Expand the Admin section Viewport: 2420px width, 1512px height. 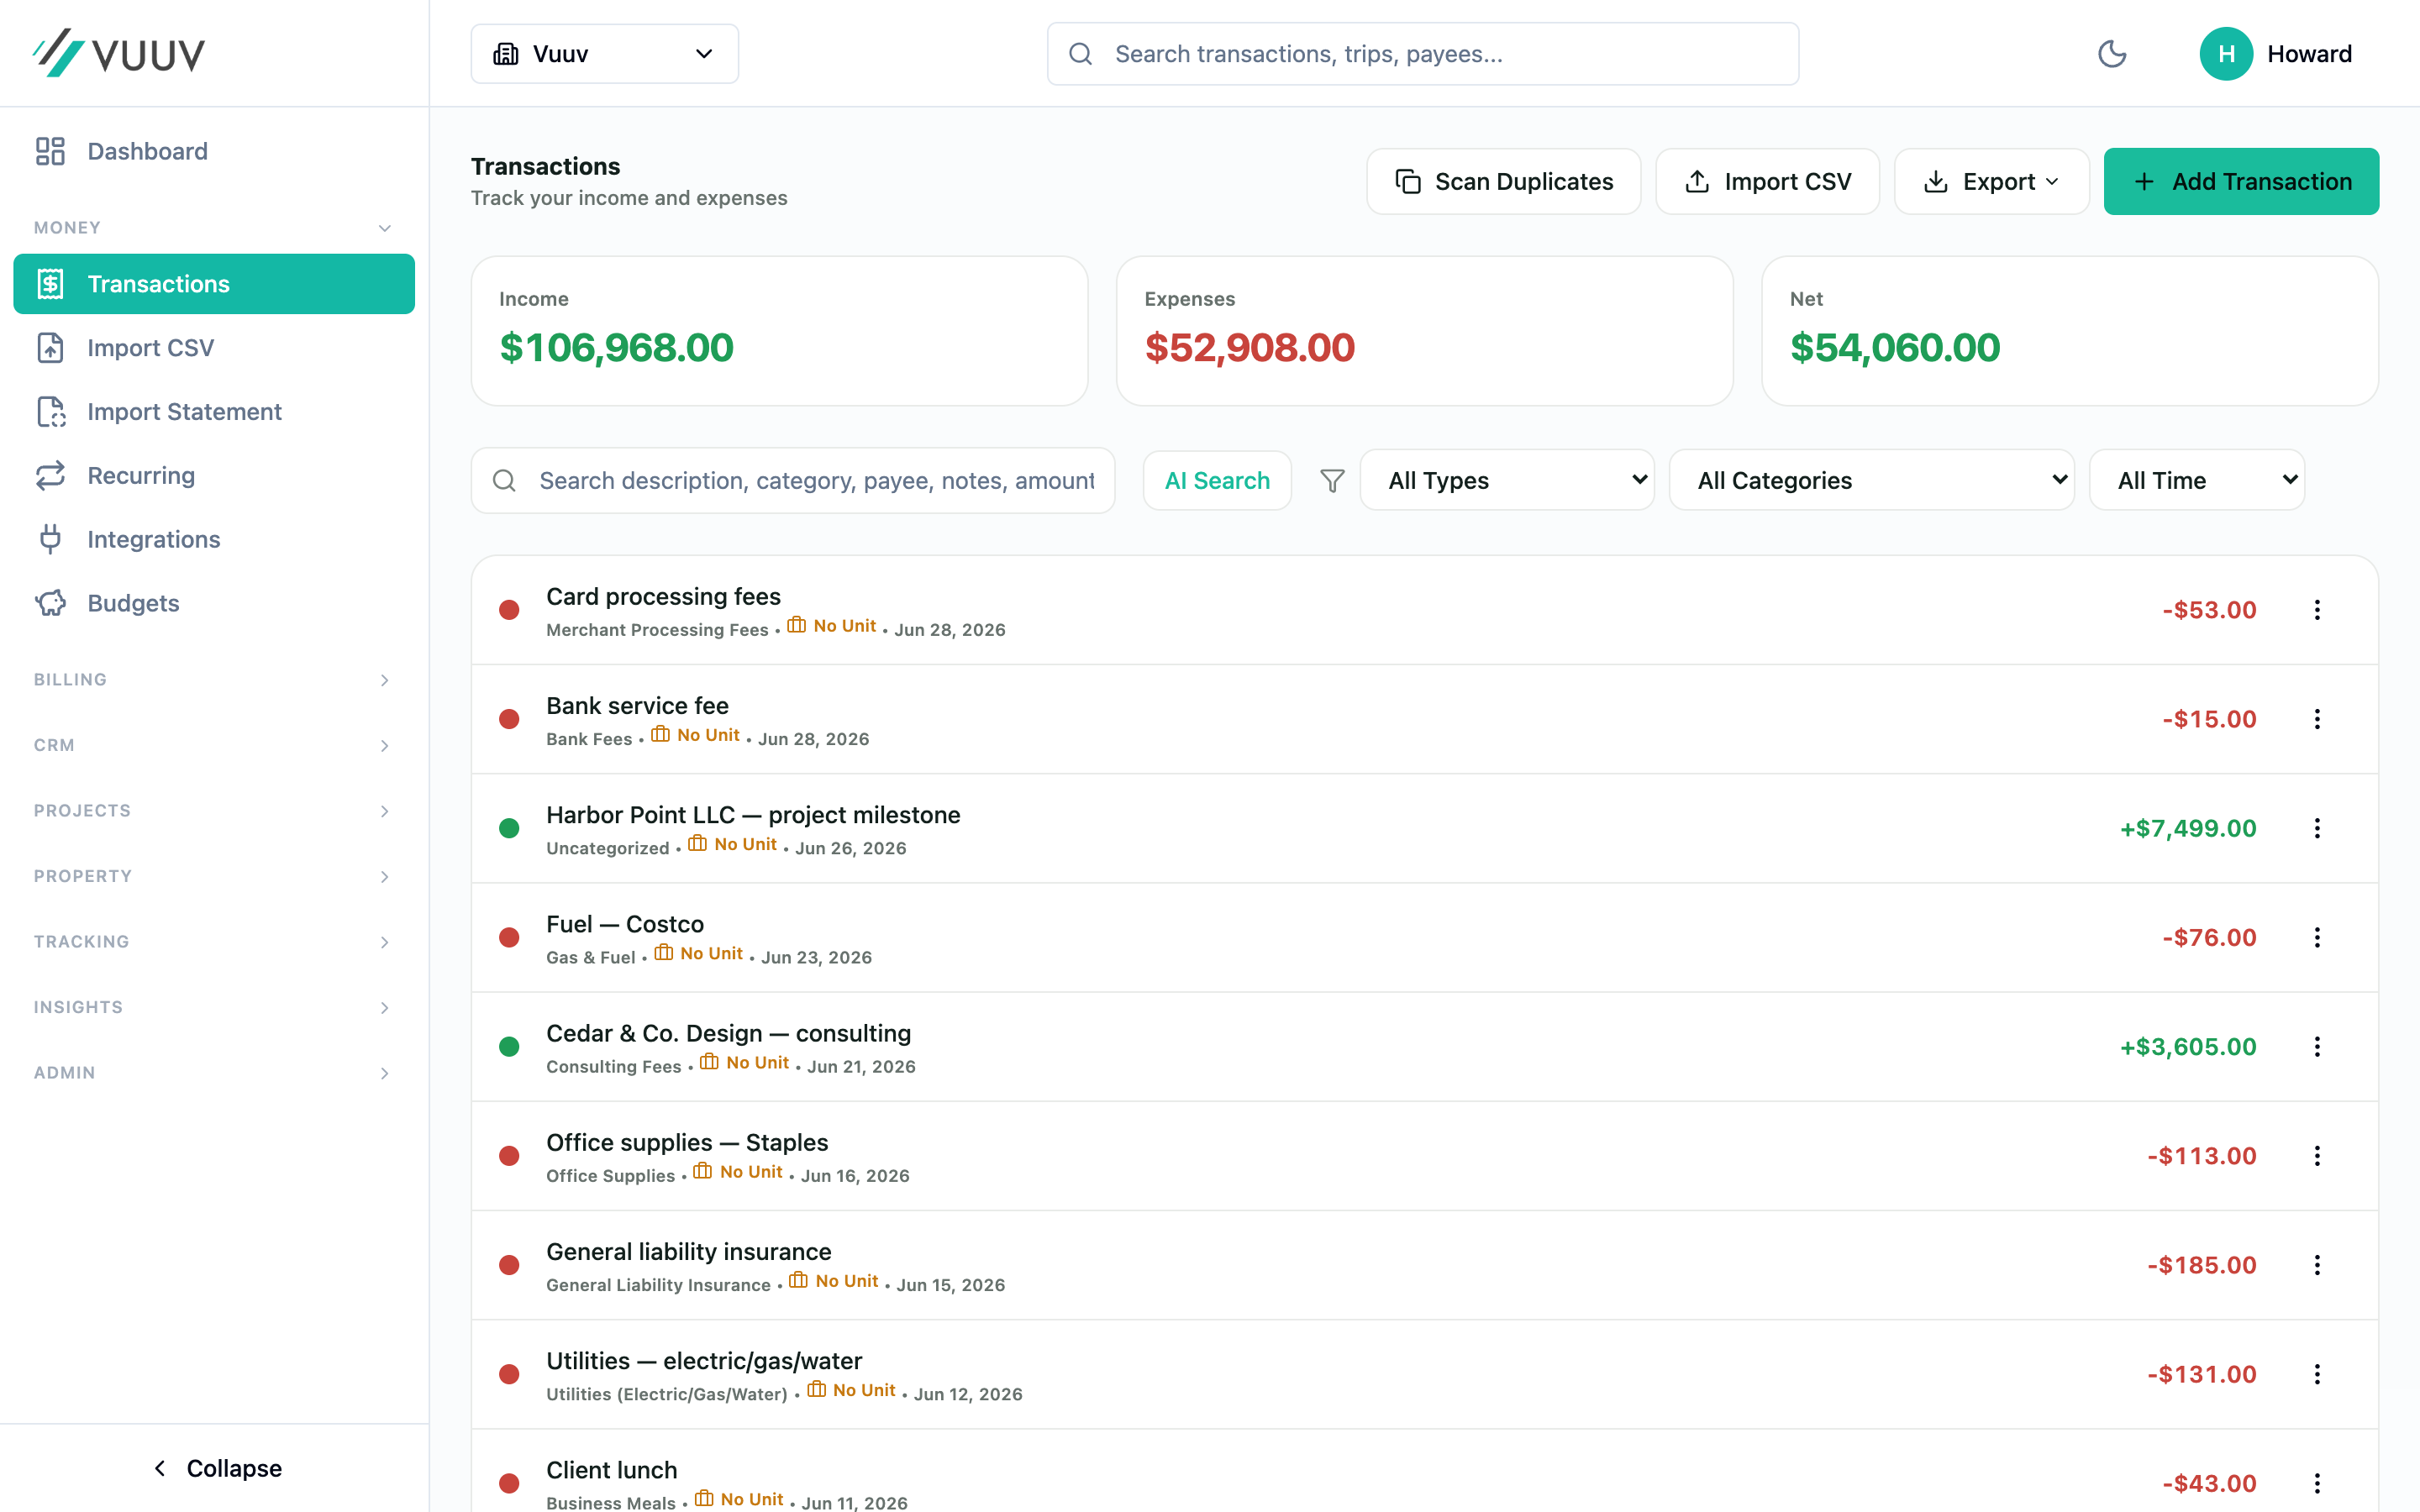214,1073
